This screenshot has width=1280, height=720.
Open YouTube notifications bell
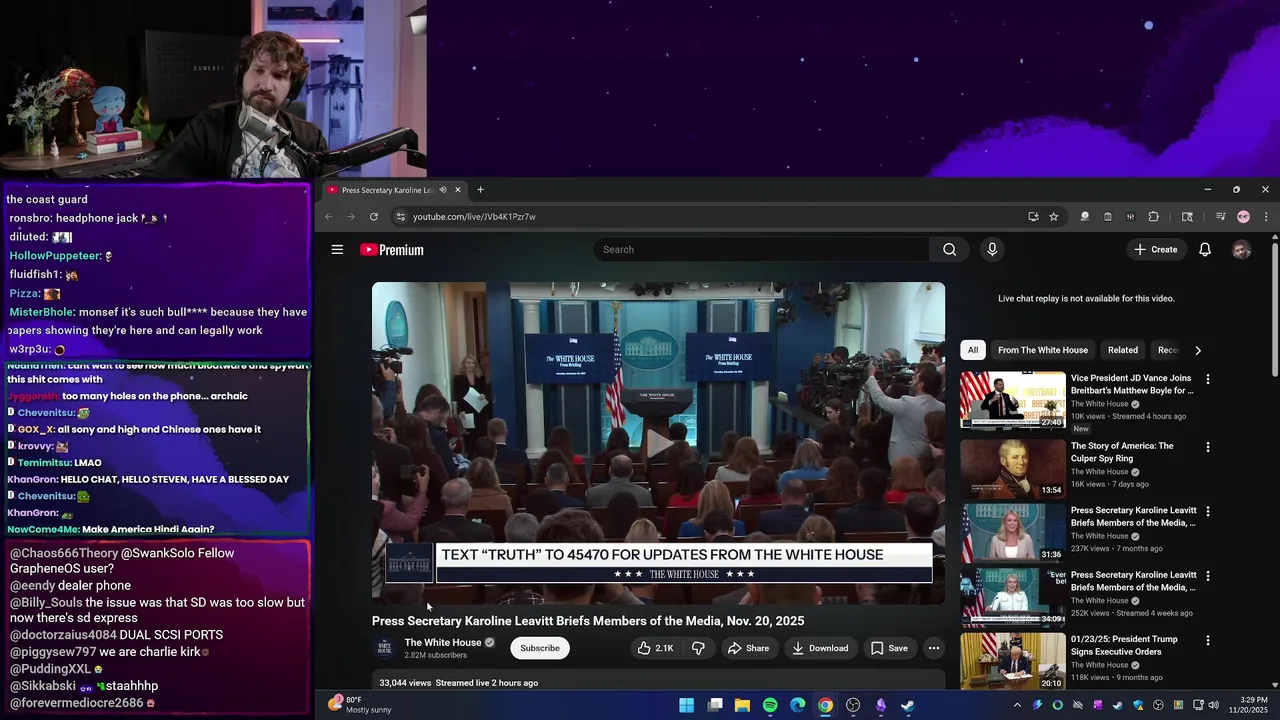pyautogui.click(x=1205, y=250)
